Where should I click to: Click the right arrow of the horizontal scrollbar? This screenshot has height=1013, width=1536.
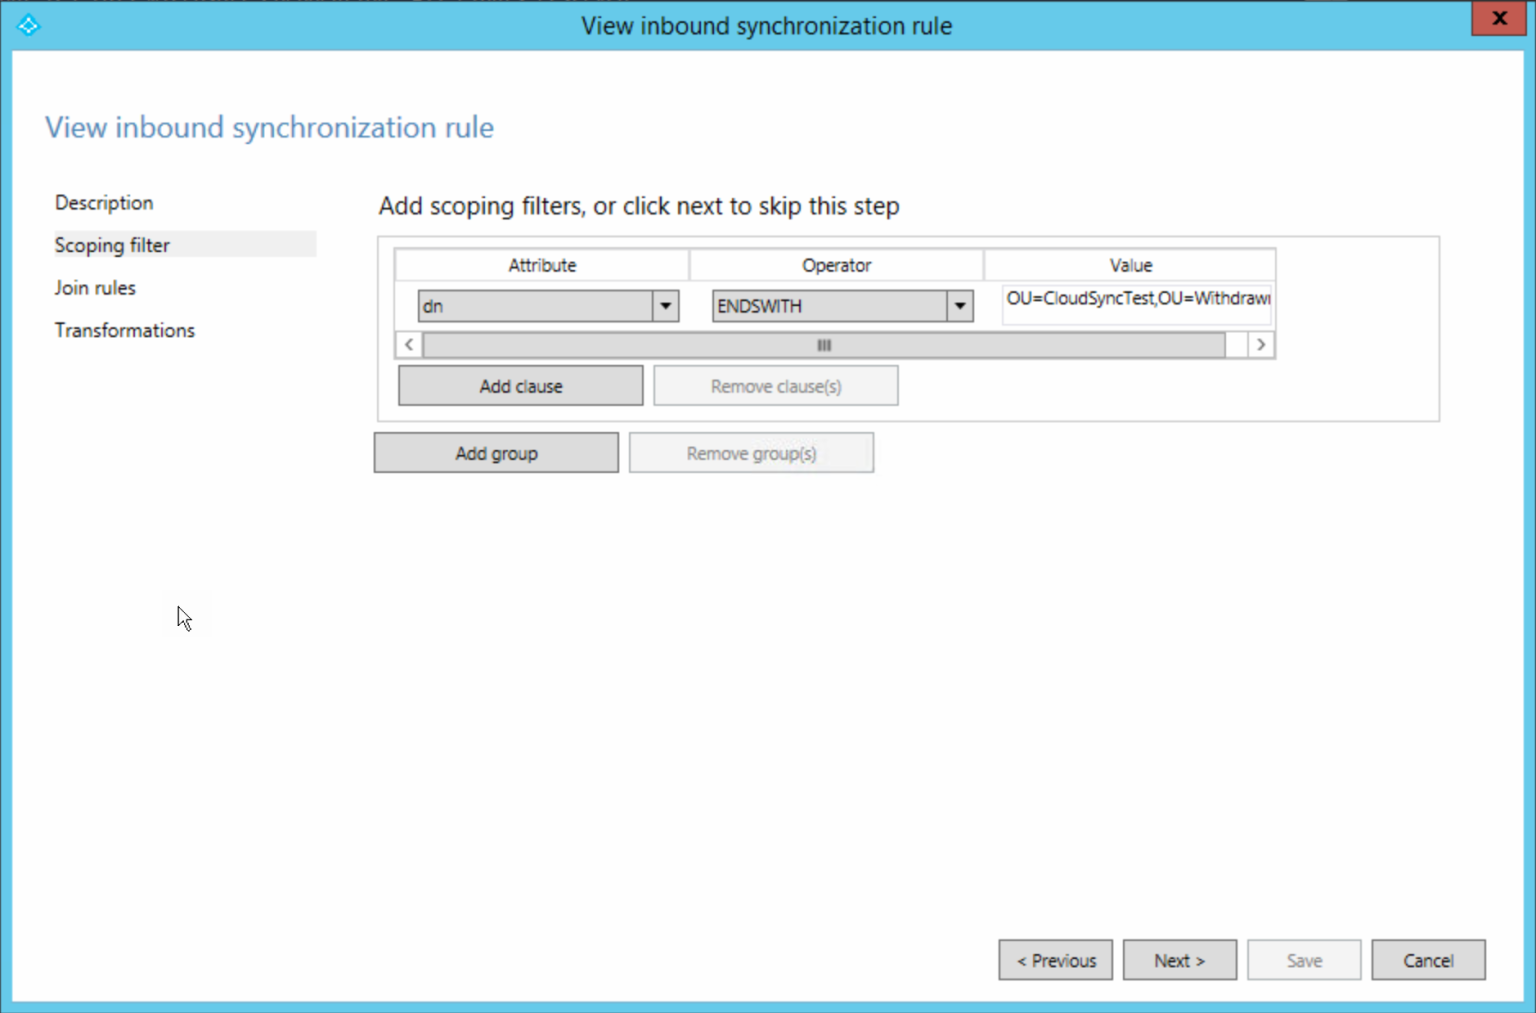(x=1261, y=344)
